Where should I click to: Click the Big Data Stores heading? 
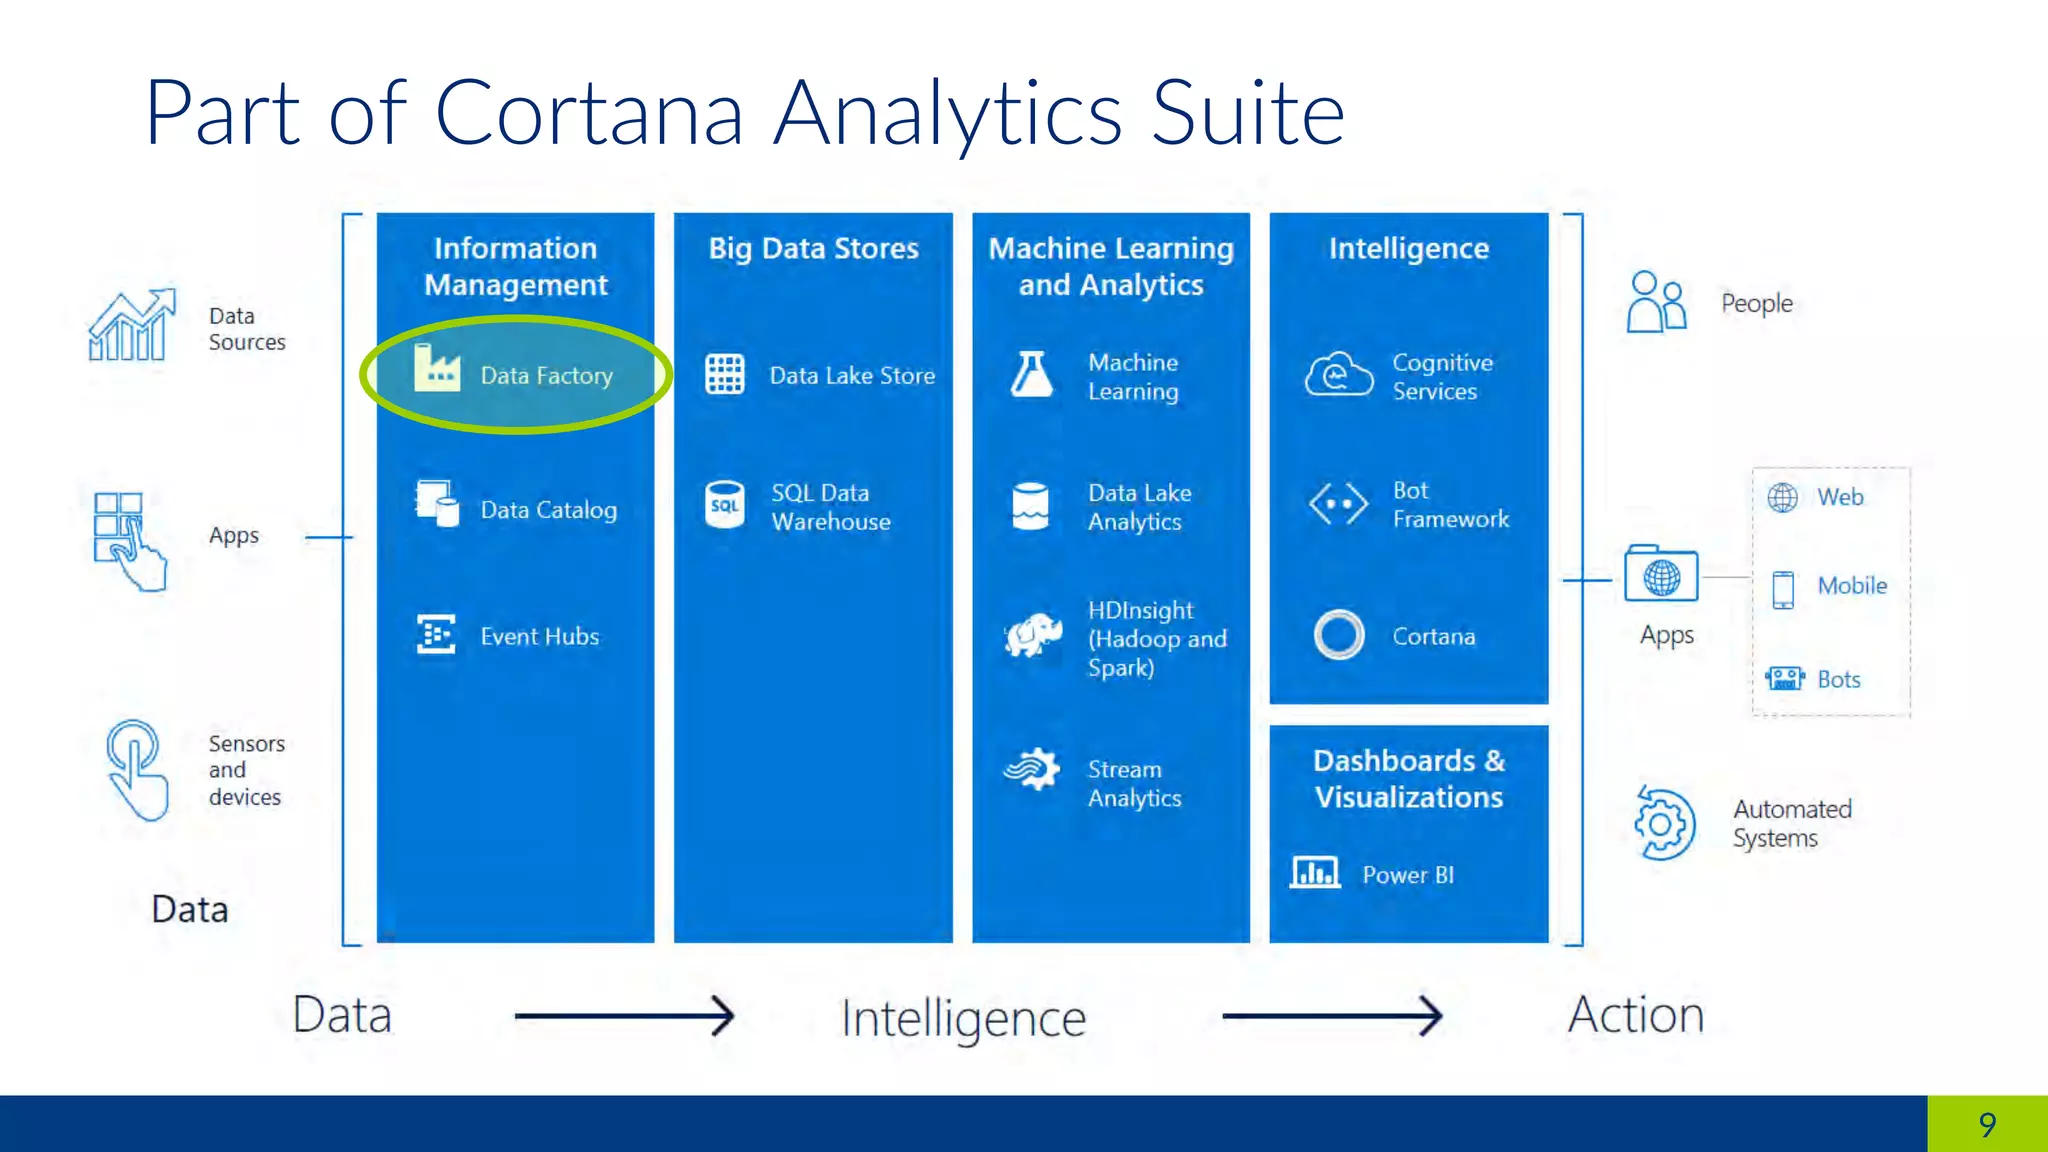pos(813,249)
